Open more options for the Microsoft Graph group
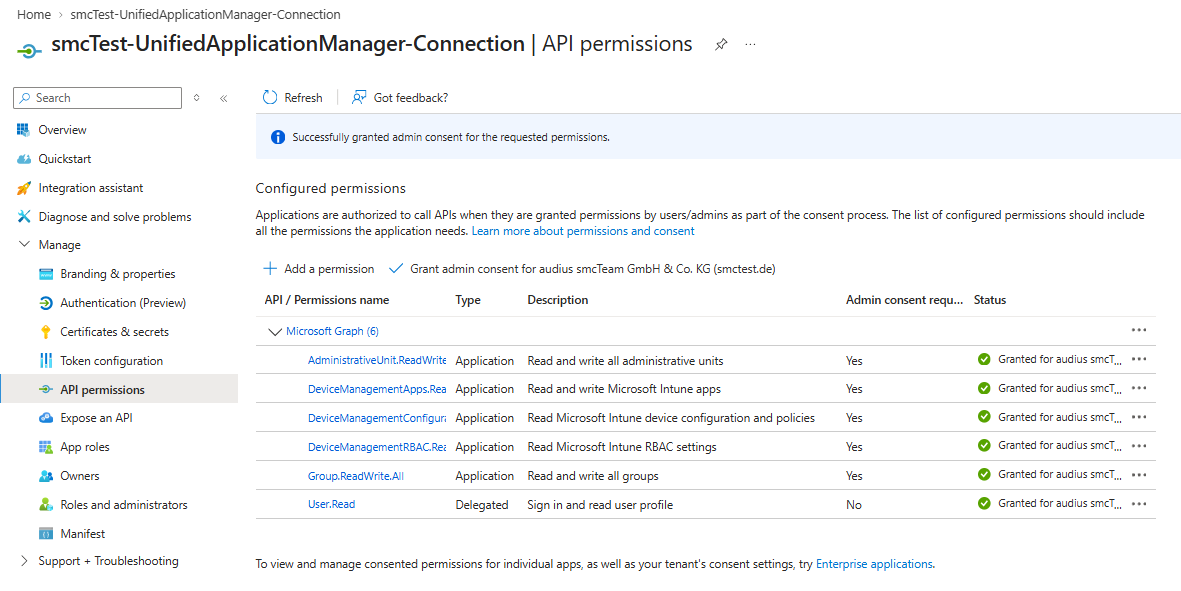The image size is (1181, 591). (1139, 331)
